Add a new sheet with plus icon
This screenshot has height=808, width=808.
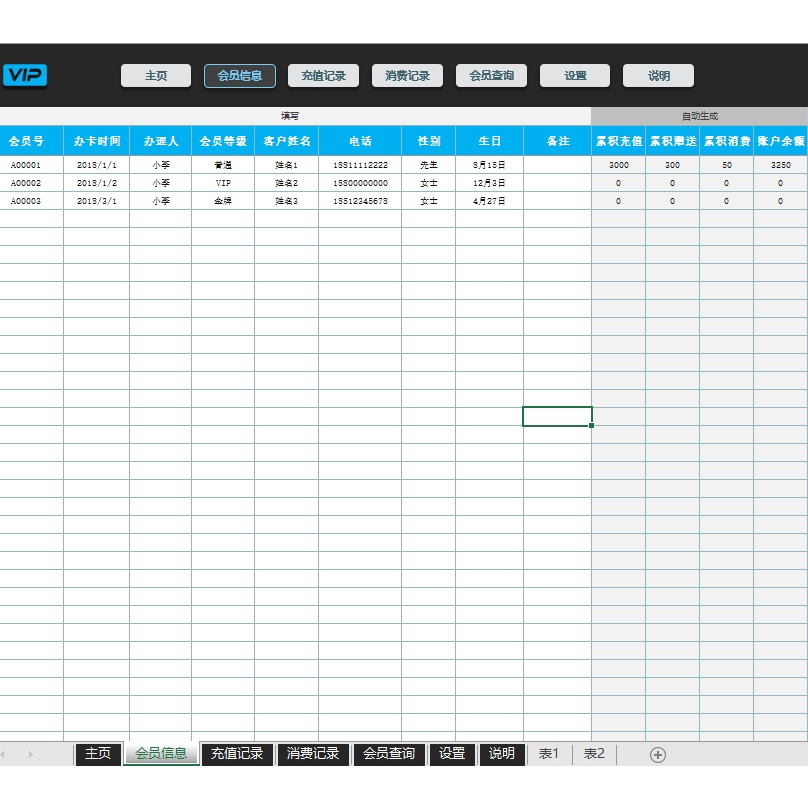[657, 755]
